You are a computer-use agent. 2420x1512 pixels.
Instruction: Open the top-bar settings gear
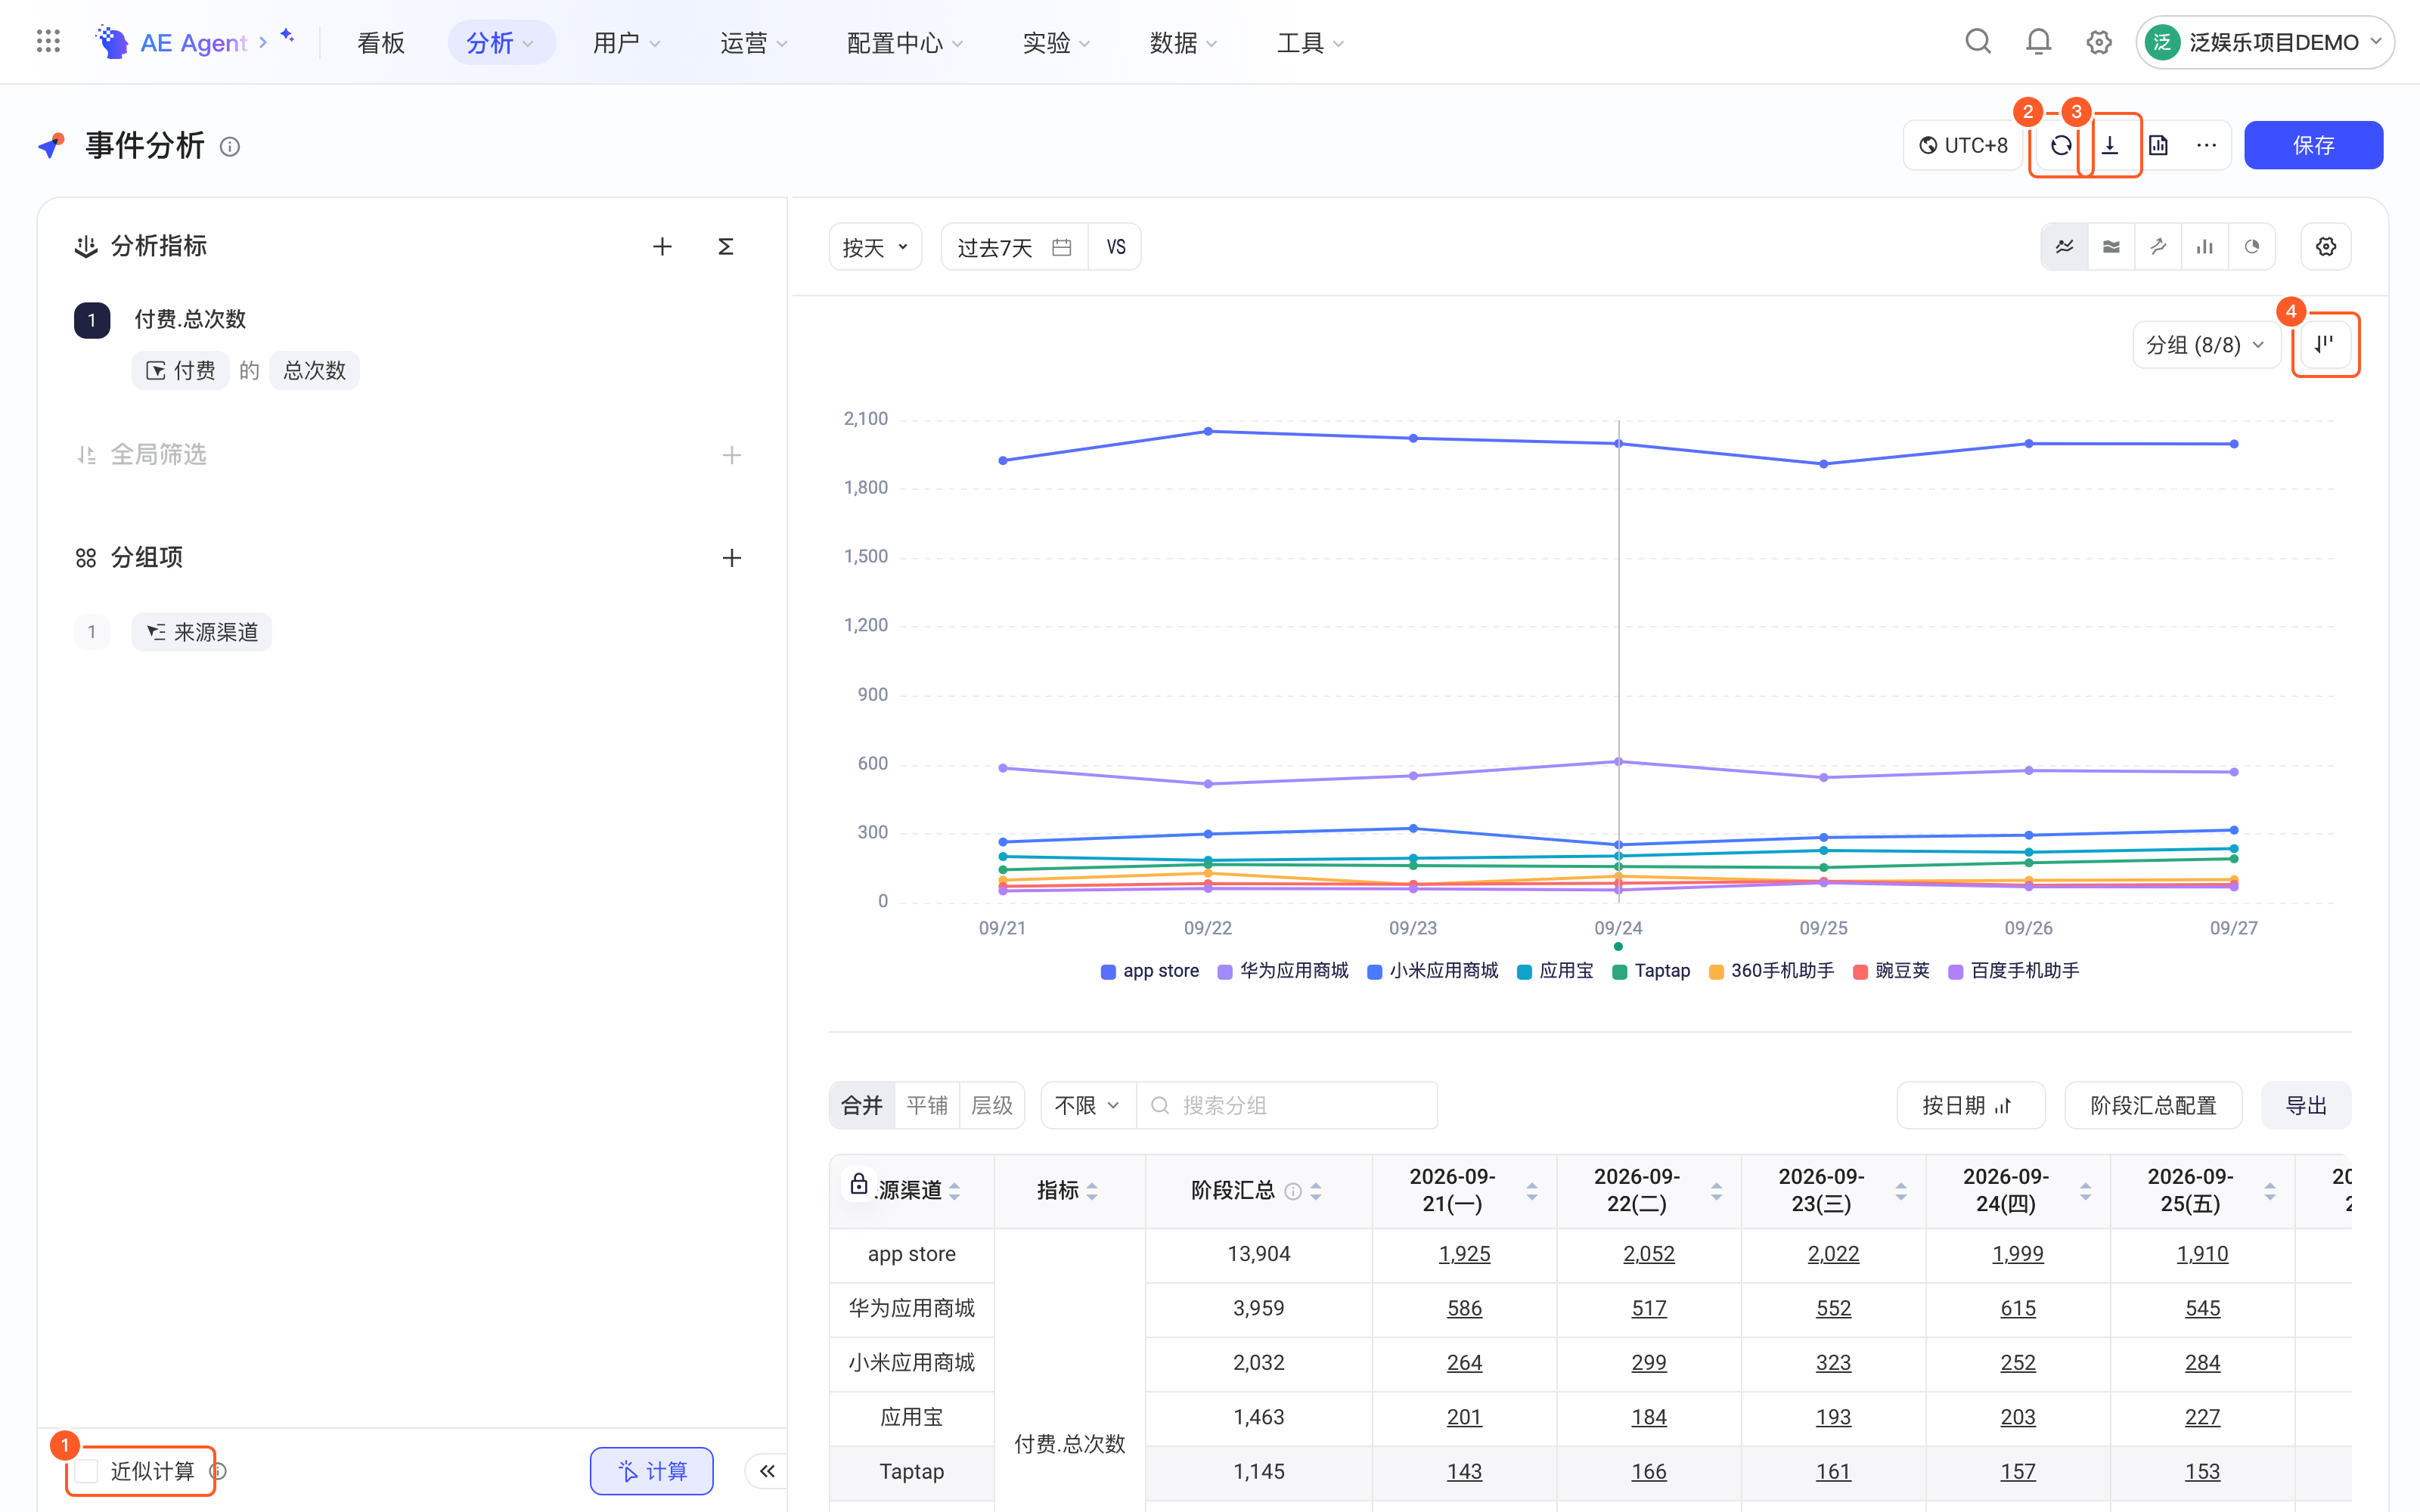point(2099,42)
